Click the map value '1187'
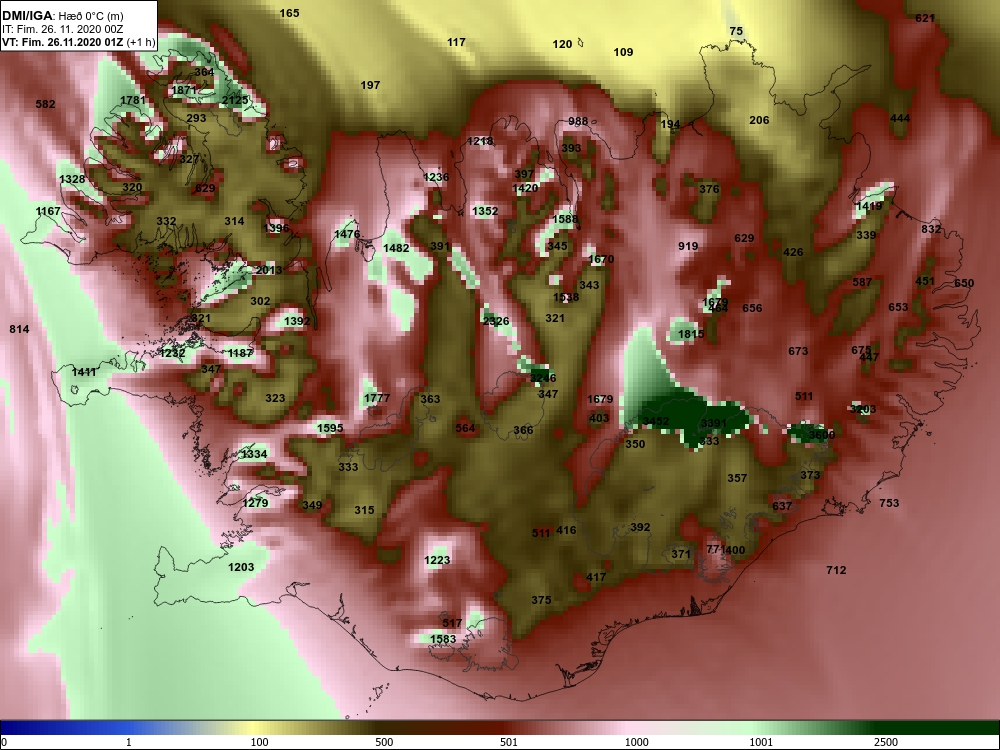This screenshot has width=1000, height=750. (240, 353)
